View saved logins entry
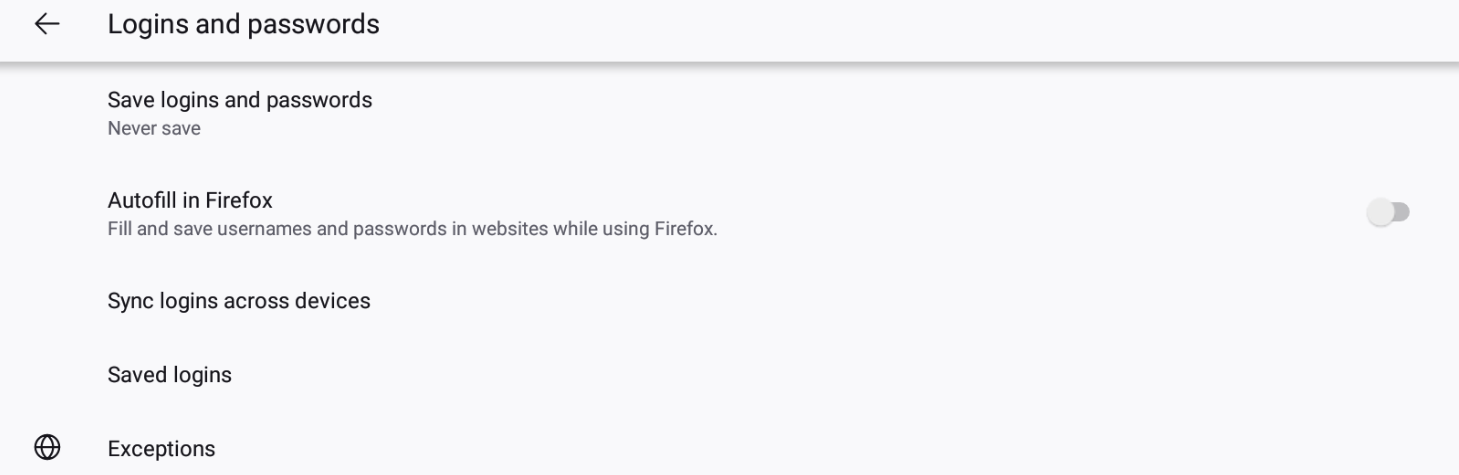Screen dimensions: 1459x475 pyautogui.click(x=729, y=375)
